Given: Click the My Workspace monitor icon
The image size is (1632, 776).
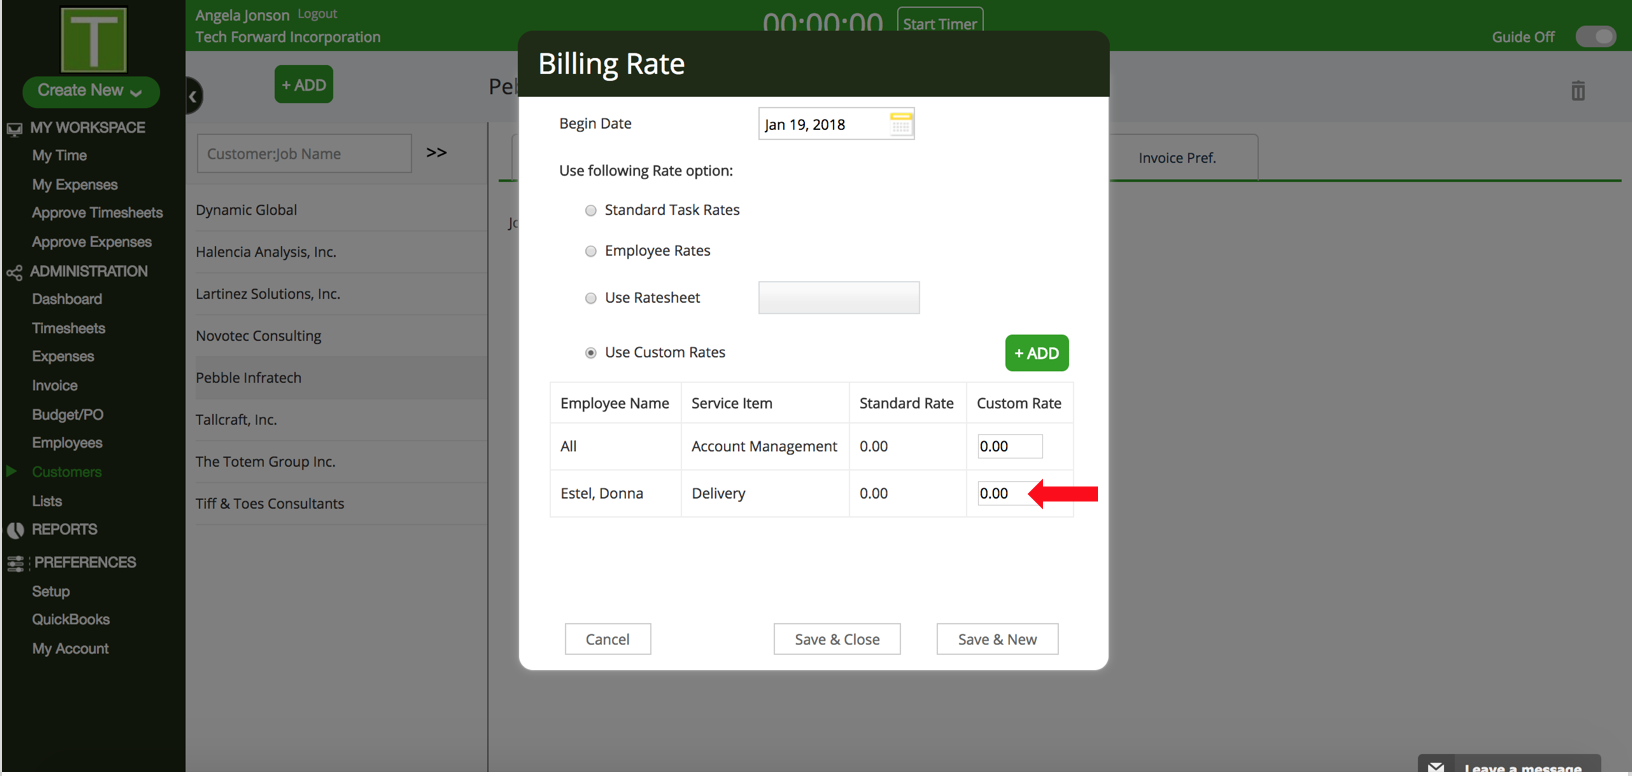Looking at the screenshot, I should [x=14, y=129].
